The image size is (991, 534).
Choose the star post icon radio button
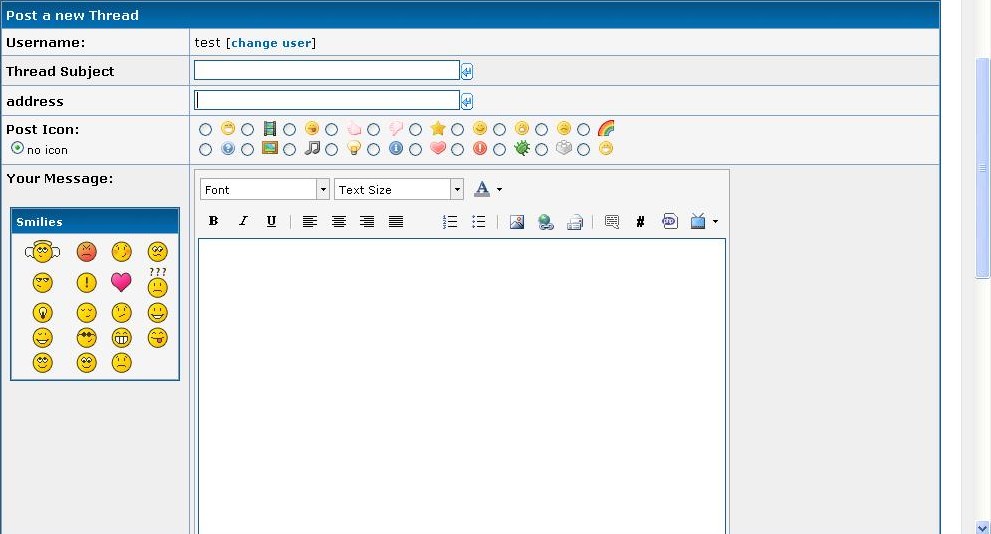416,129
